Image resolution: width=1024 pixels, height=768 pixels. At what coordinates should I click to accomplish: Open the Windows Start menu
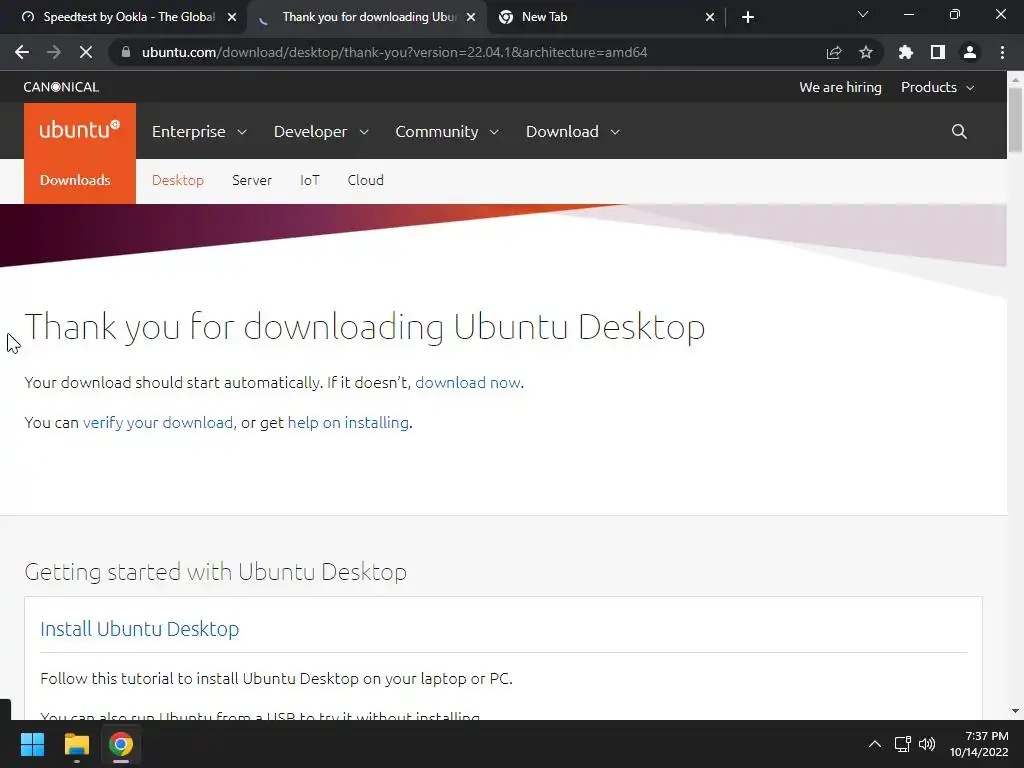(x=32, y=744)
